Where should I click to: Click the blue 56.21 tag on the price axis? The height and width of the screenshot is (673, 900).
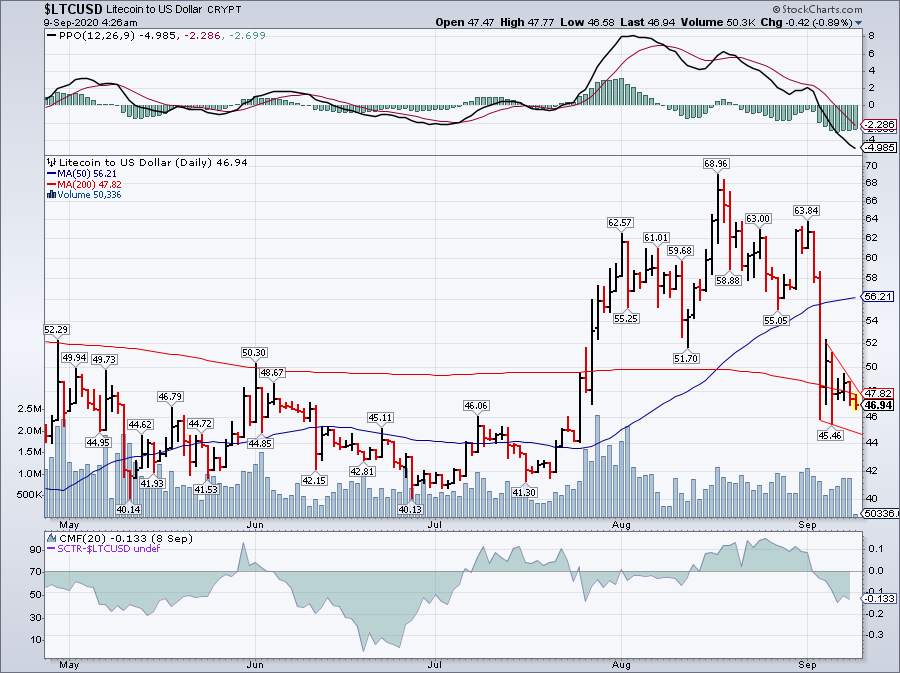(x=879, y=297)
